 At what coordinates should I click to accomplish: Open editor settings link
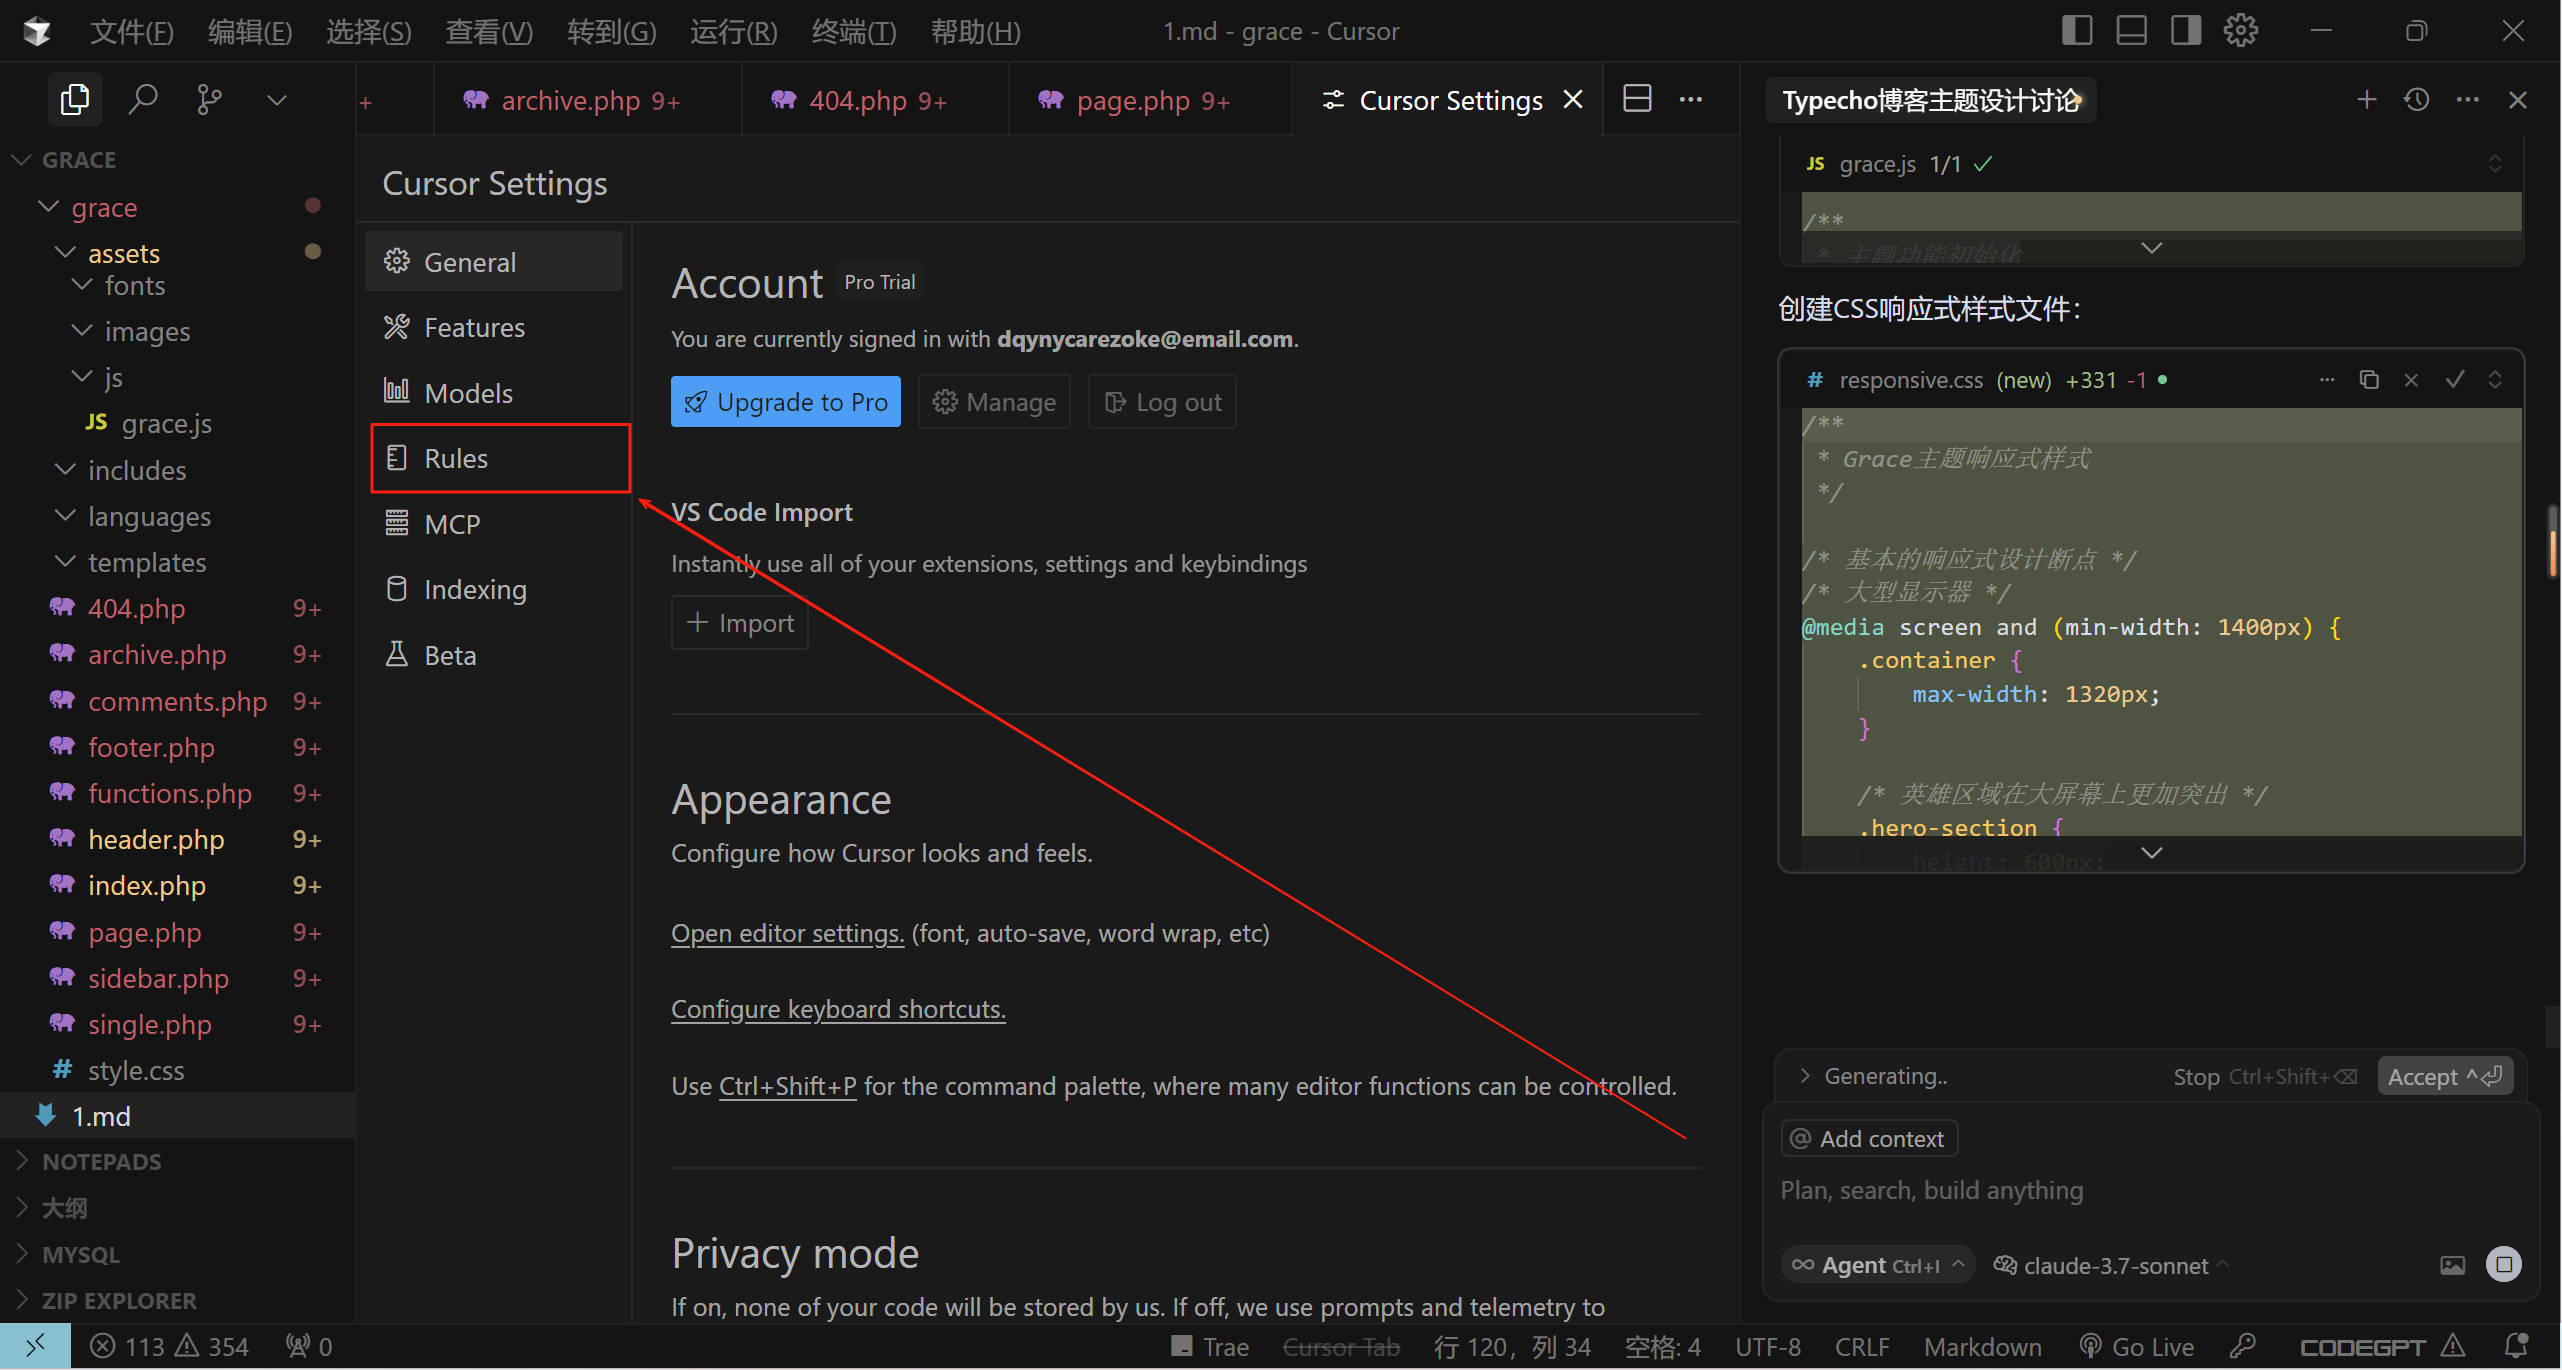click(788, 933)
